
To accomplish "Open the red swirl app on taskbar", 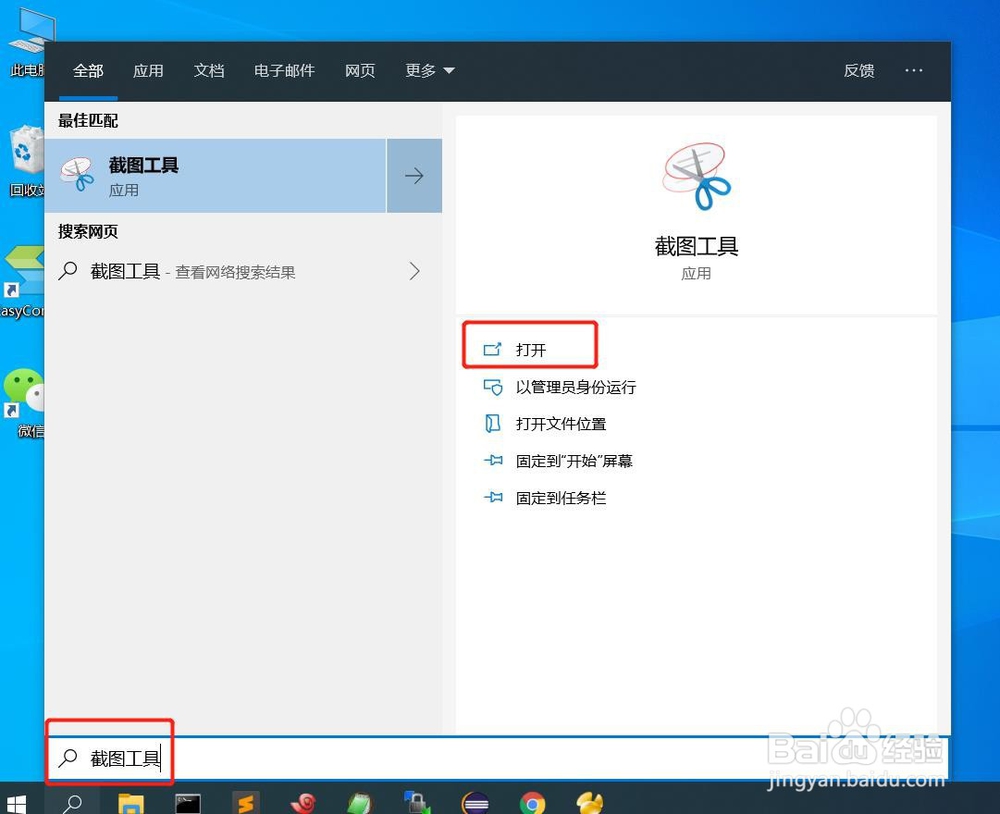I will (304, 803).
